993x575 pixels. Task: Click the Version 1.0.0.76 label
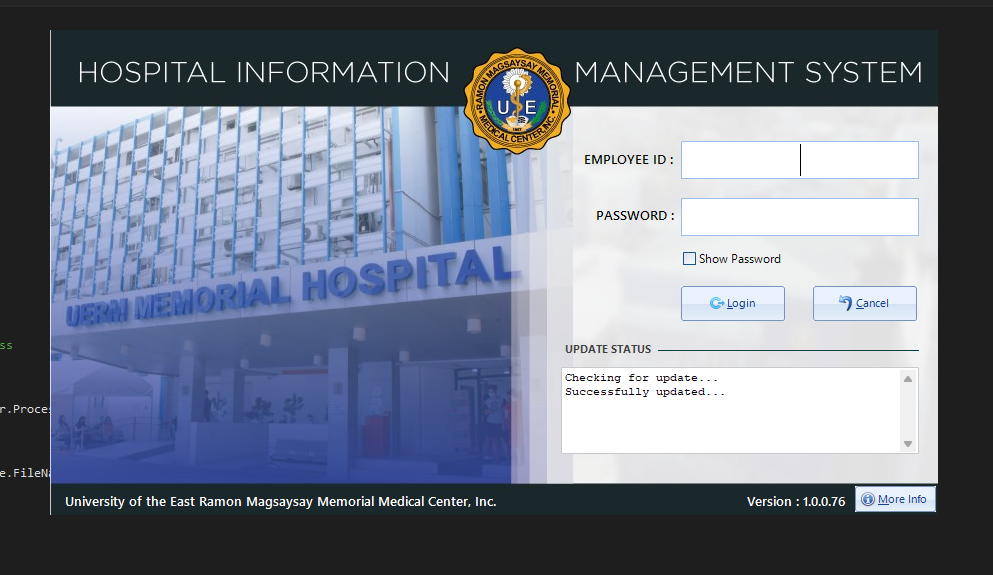[795, 501]
